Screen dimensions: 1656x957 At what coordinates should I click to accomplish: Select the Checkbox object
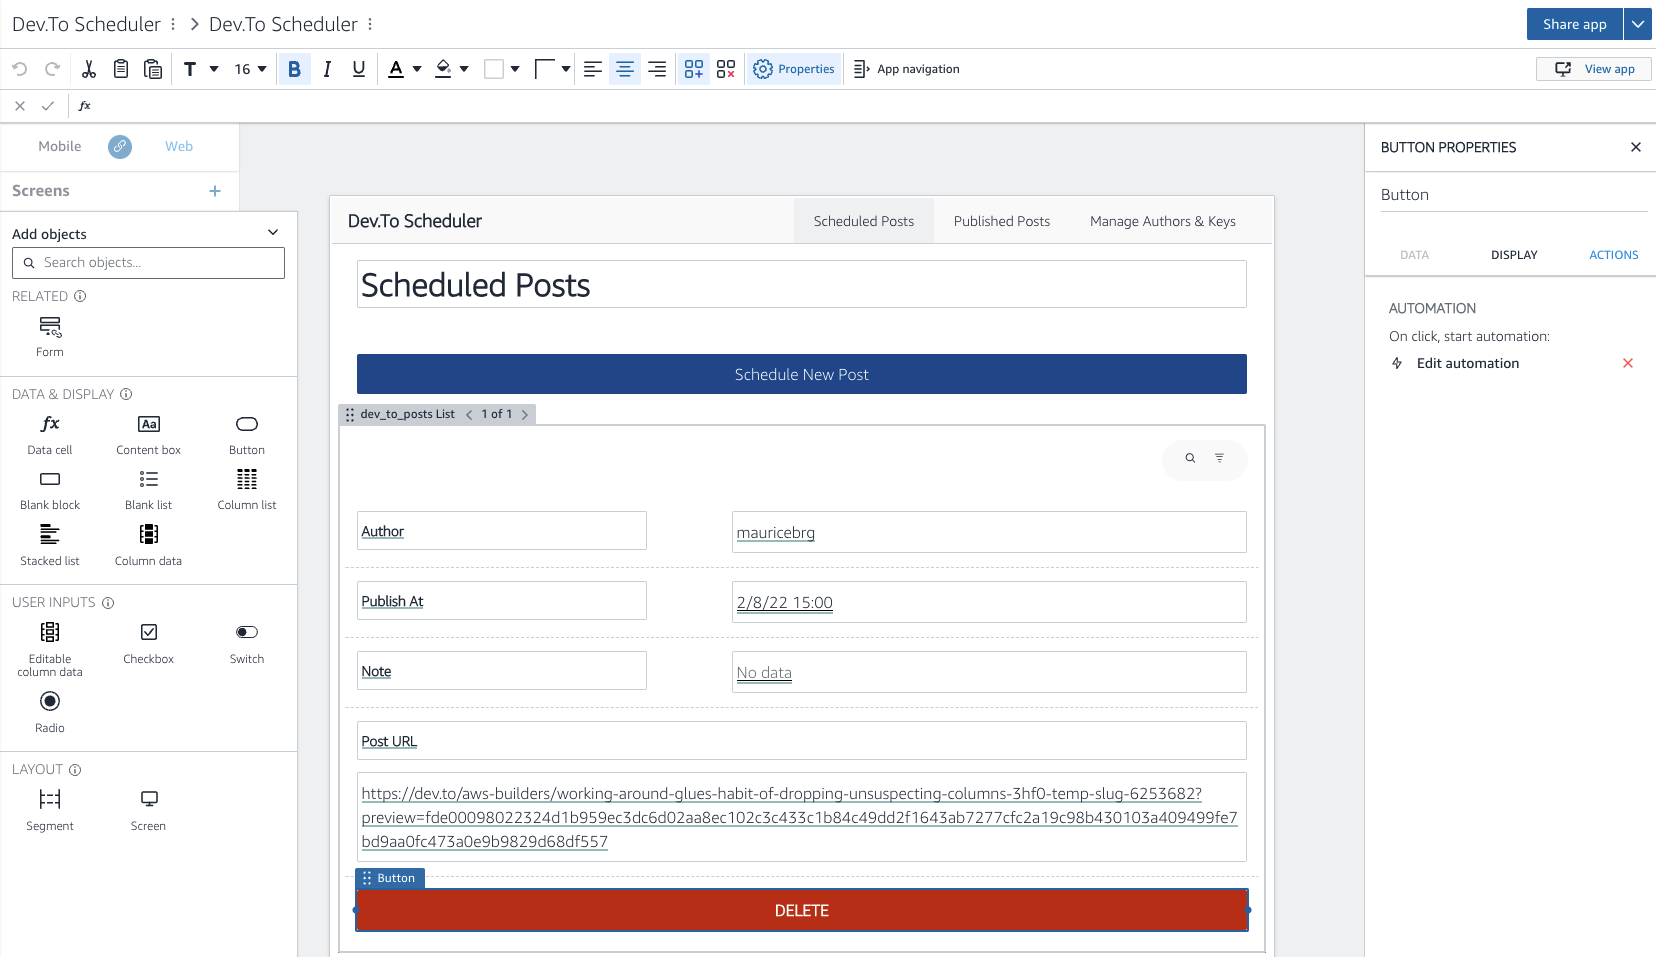[x=148, y=643]
